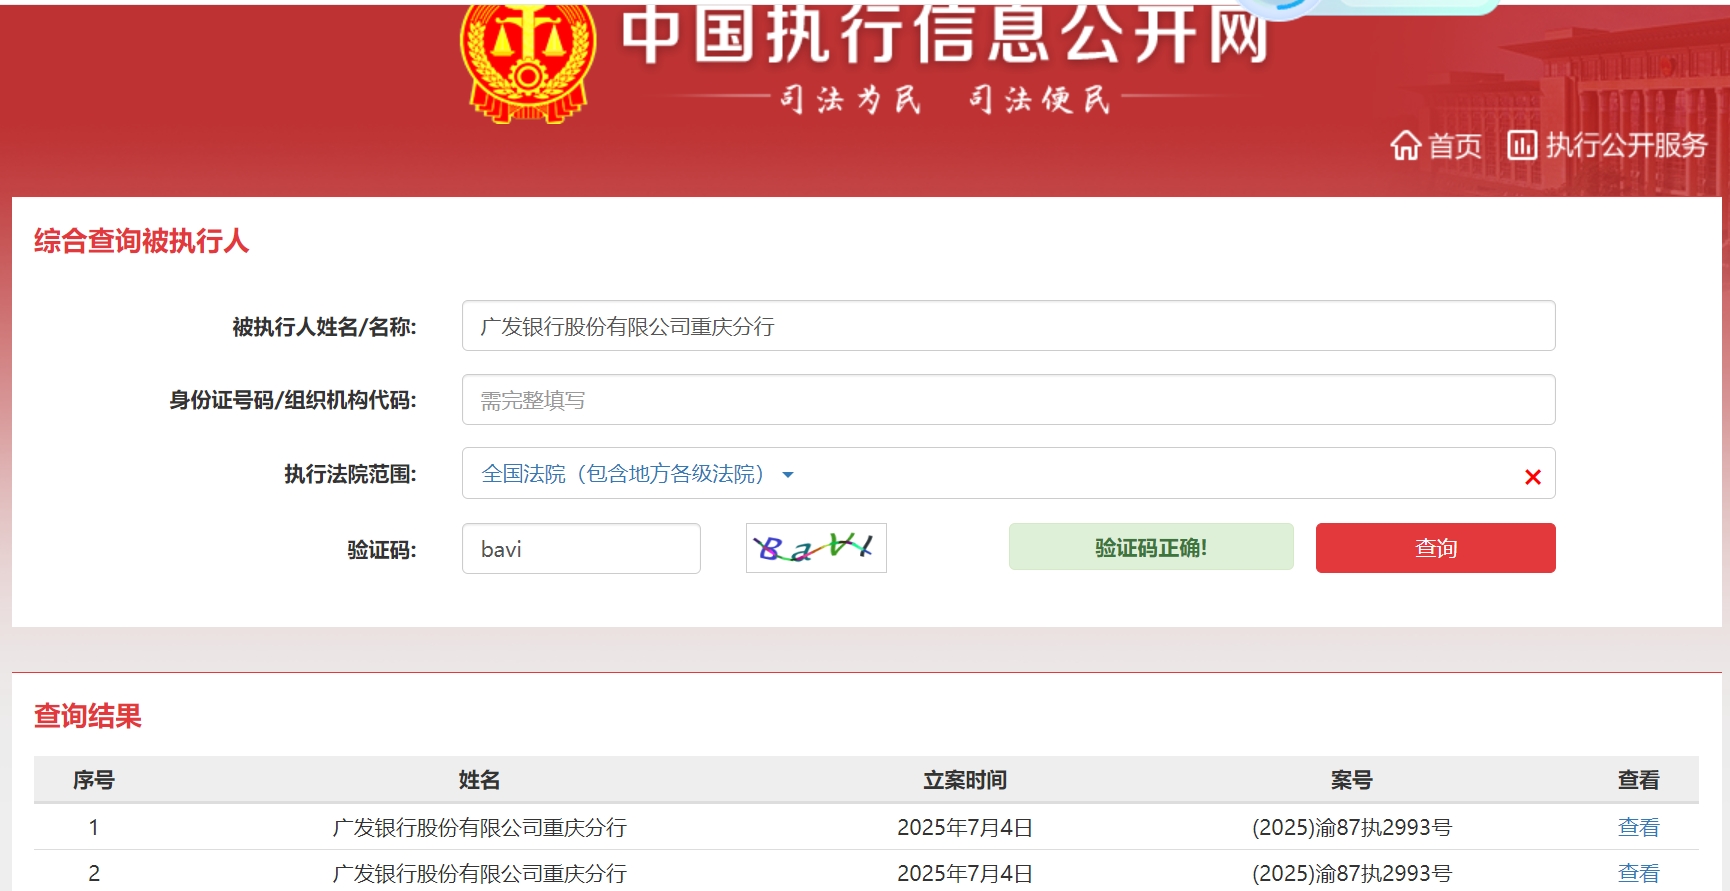This screenshot has height=891, width=1730.
Task: Click case number in result row 1
Action: pos(1352,828)
